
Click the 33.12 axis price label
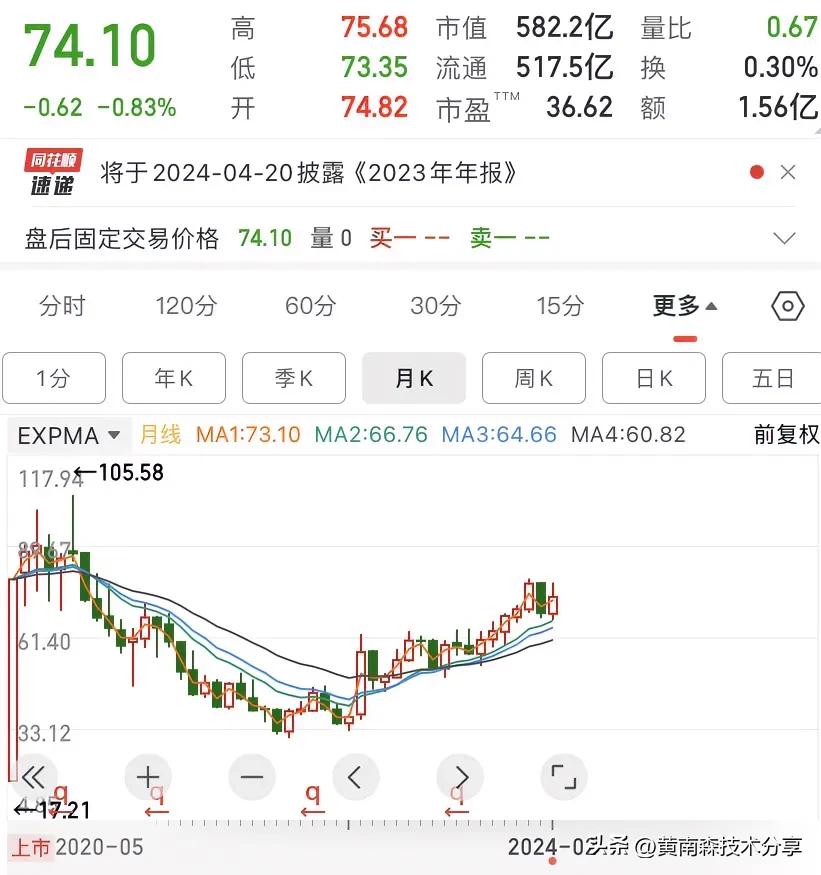pos(44,733)
